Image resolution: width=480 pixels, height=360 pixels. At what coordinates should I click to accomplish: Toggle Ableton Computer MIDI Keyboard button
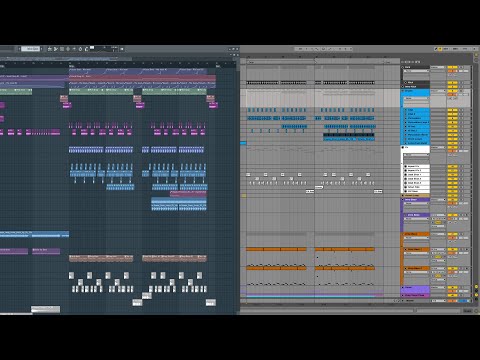click(x=440, y=49)
